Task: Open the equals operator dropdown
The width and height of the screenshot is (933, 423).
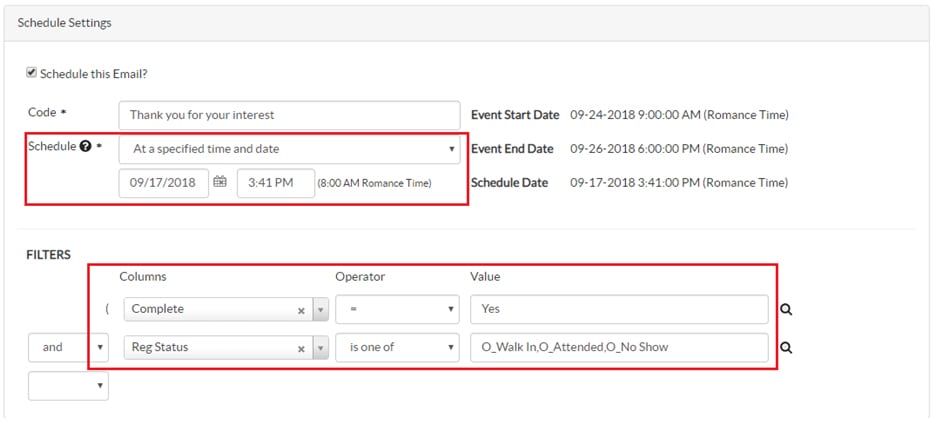Action: pyautogui.click(x=396, y=310)
